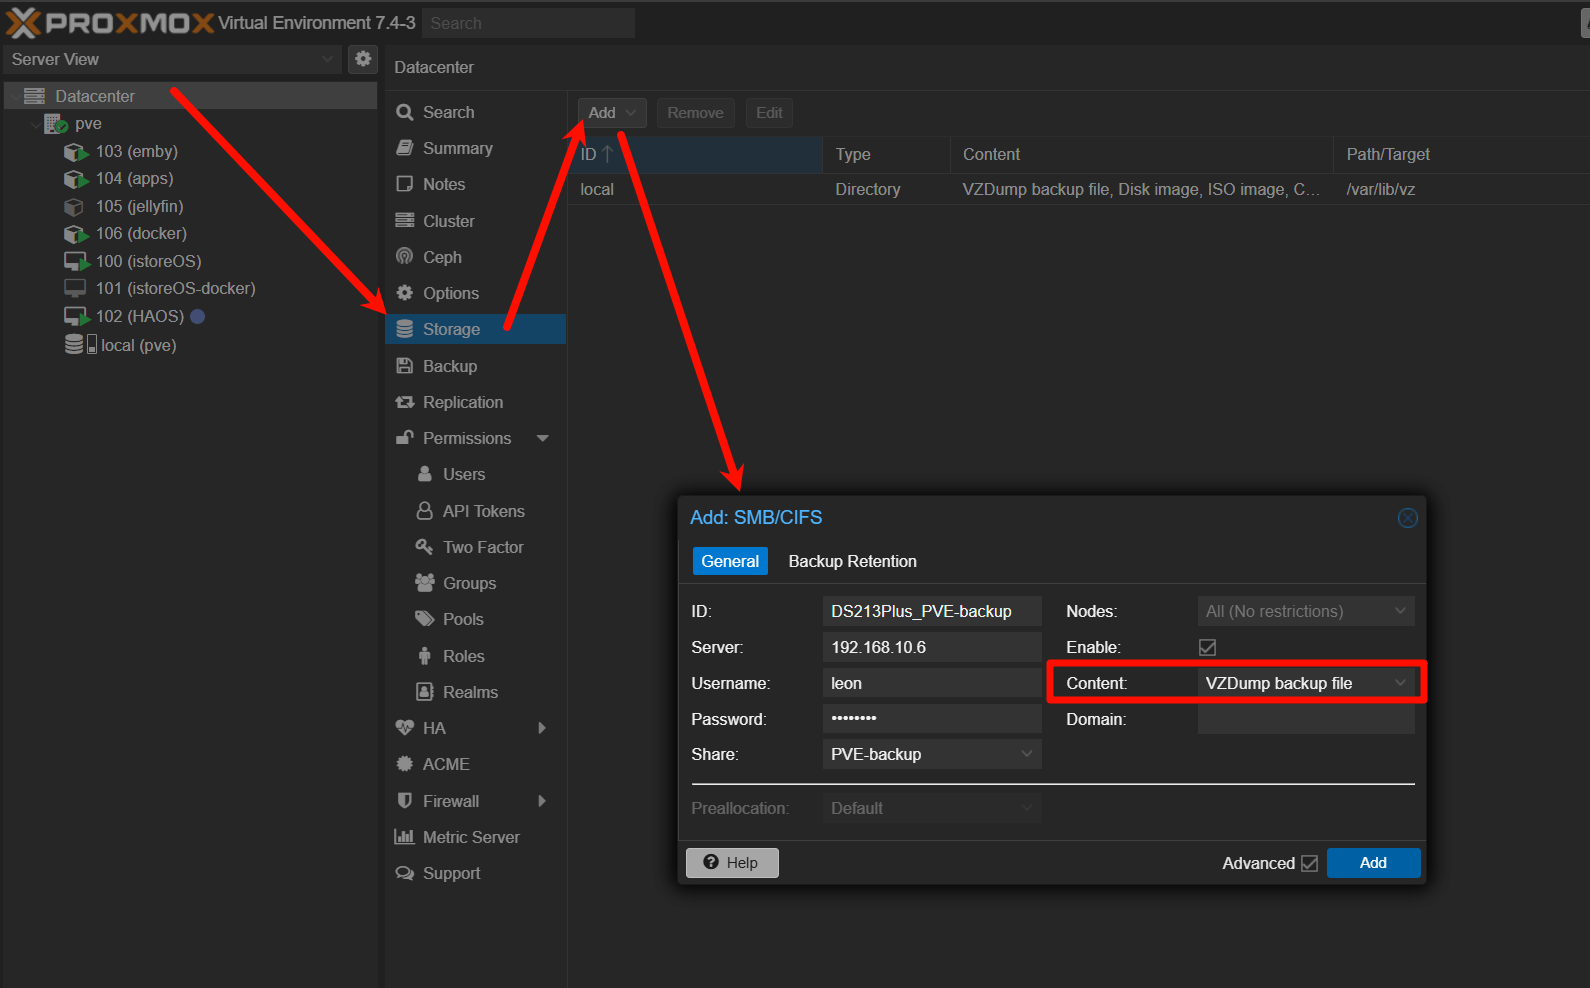
Task: Click the Firewall shield icon
Action: point(405,801)
